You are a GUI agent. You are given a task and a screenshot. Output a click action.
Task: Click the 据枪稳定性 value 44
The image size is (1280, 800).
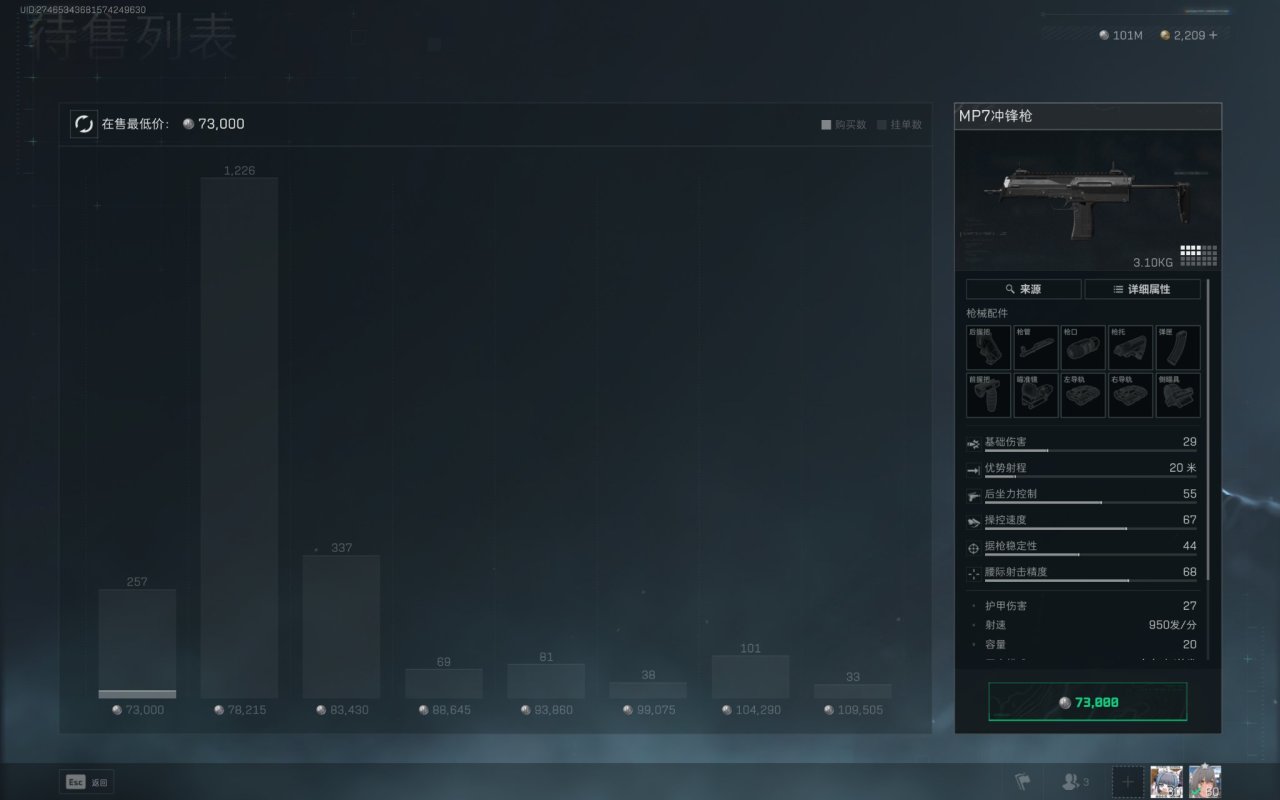point(1189,546)
